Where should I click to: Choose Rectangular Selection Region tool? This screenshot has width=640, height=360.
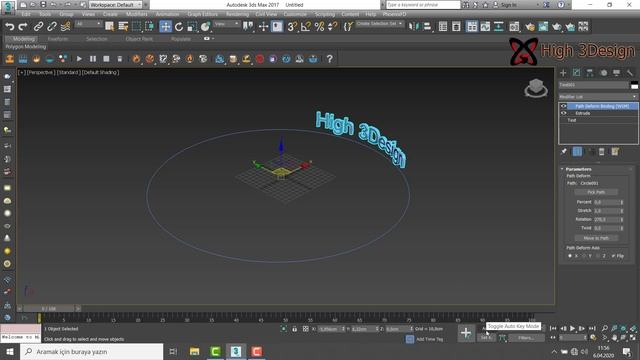point(136,27)
